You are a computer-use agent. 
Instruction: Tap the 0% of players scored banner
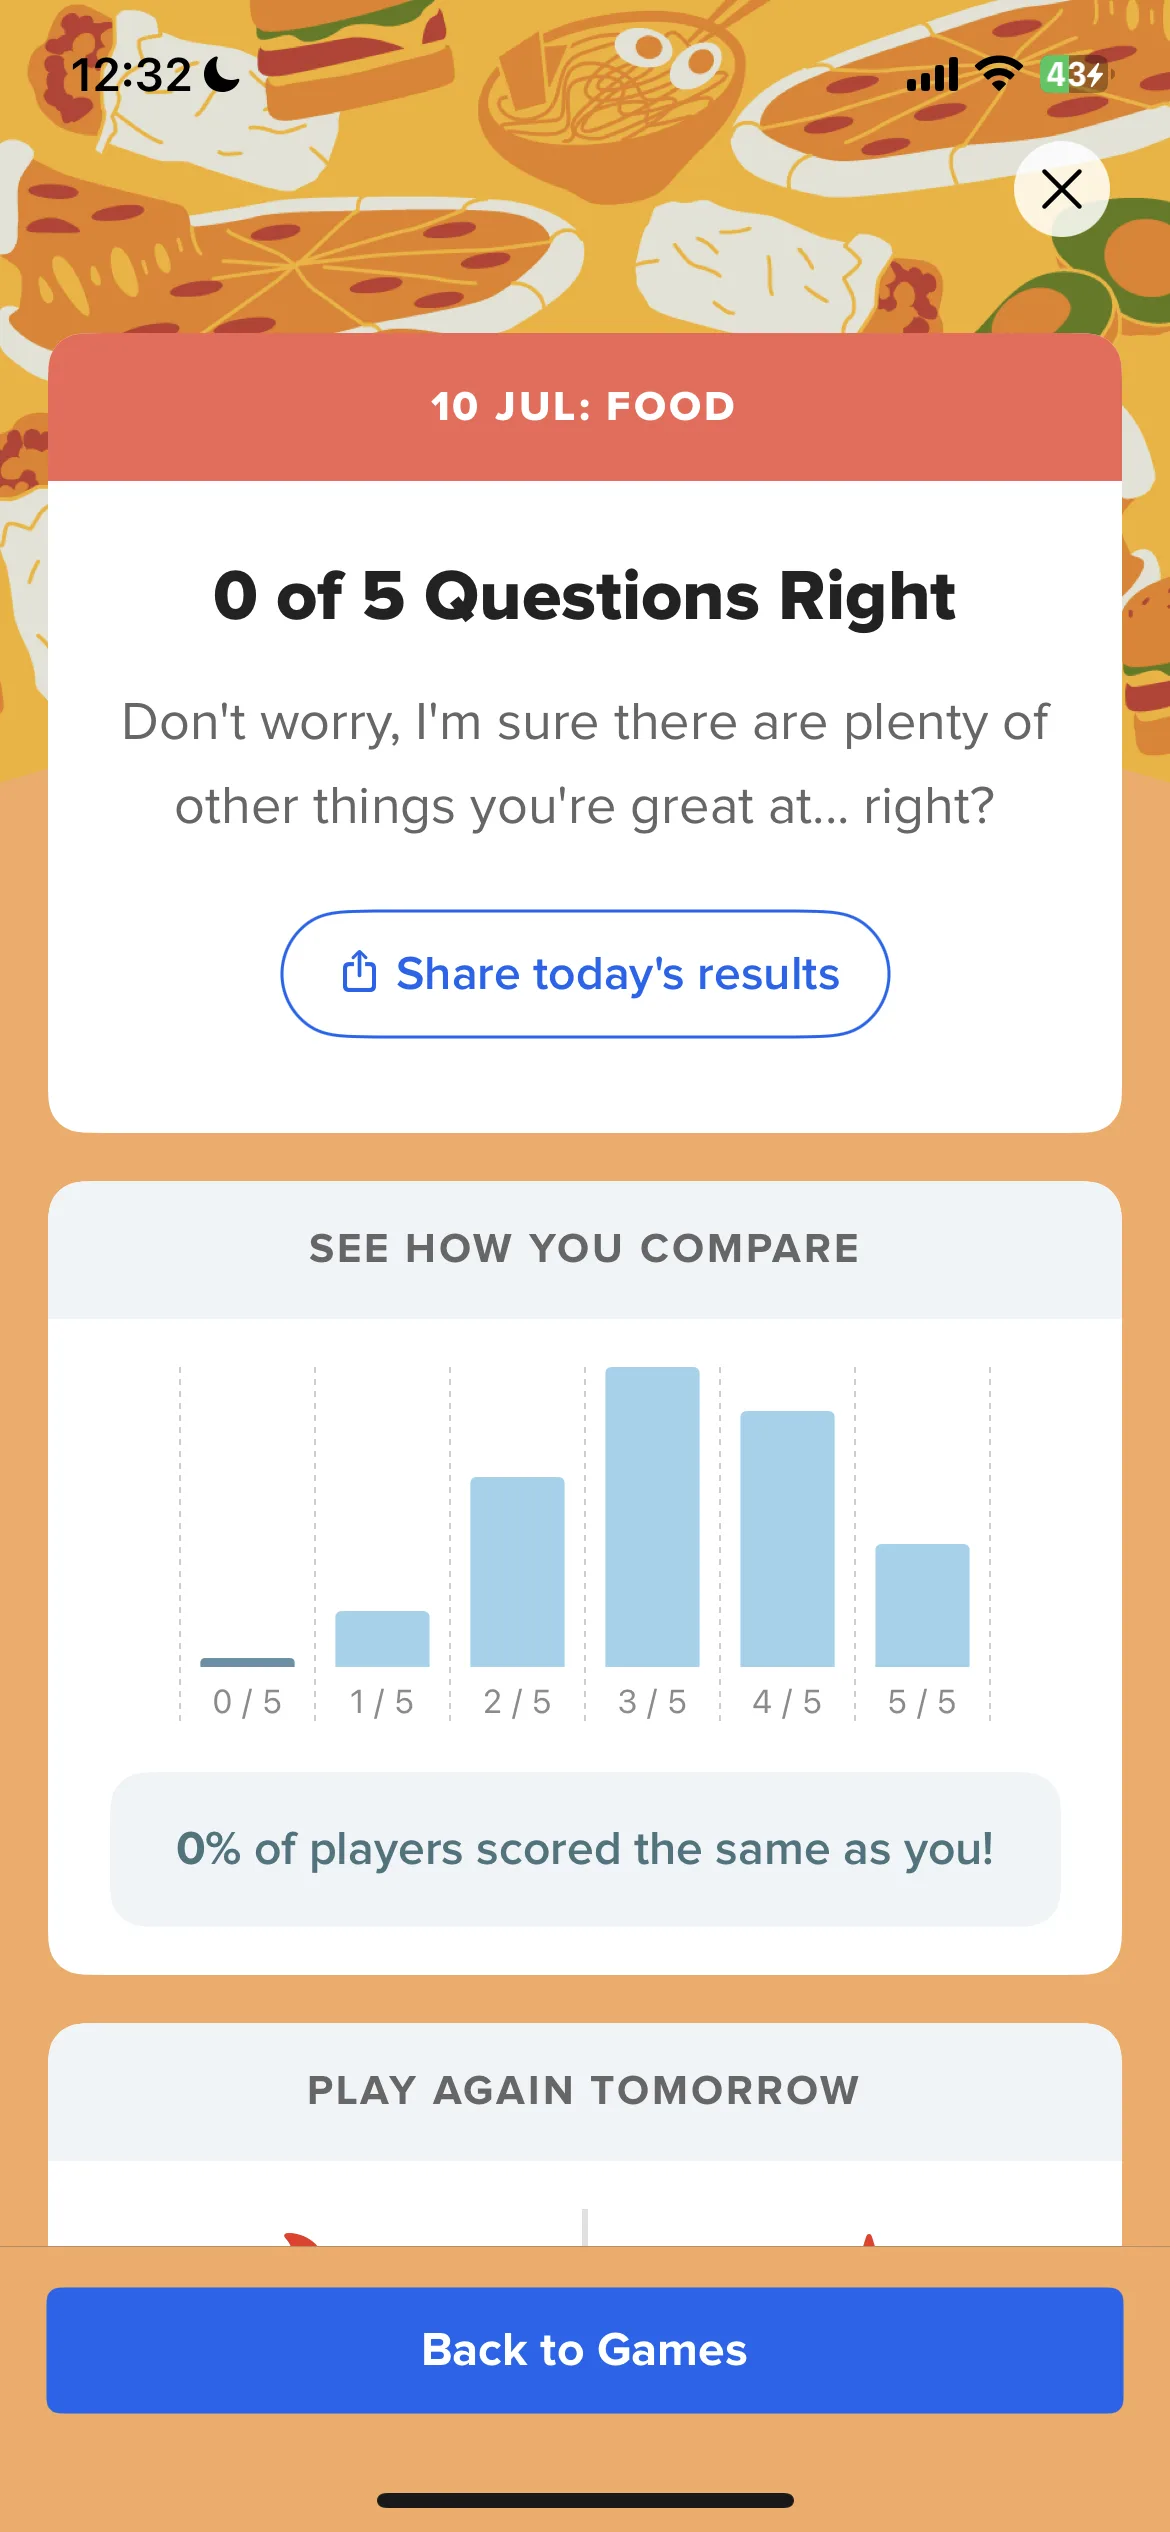coord(585,1849)
